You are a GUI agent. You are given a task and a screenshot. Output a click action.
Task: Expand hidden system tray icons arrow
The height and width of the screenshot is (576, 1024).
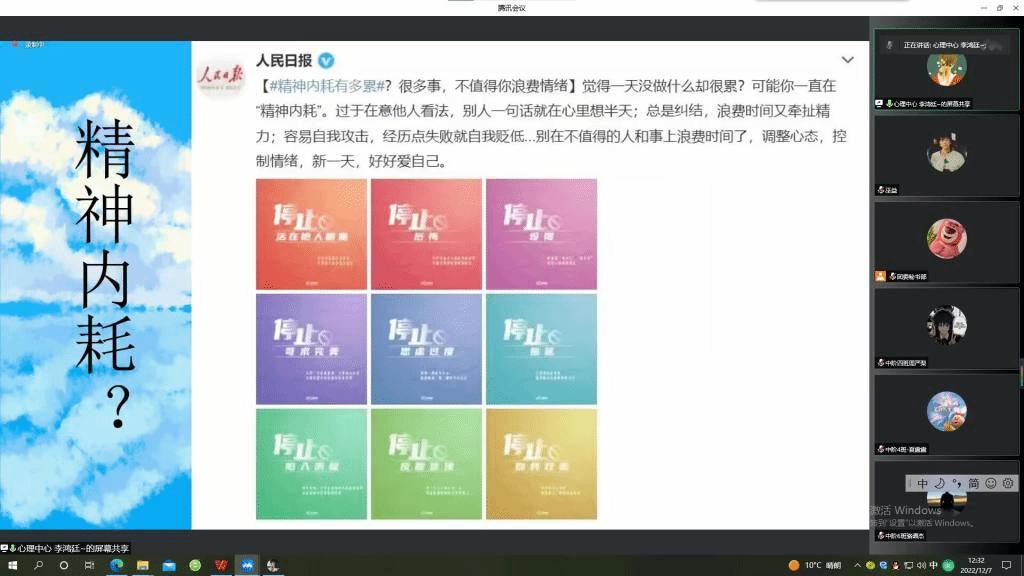(x=855, y=565)
